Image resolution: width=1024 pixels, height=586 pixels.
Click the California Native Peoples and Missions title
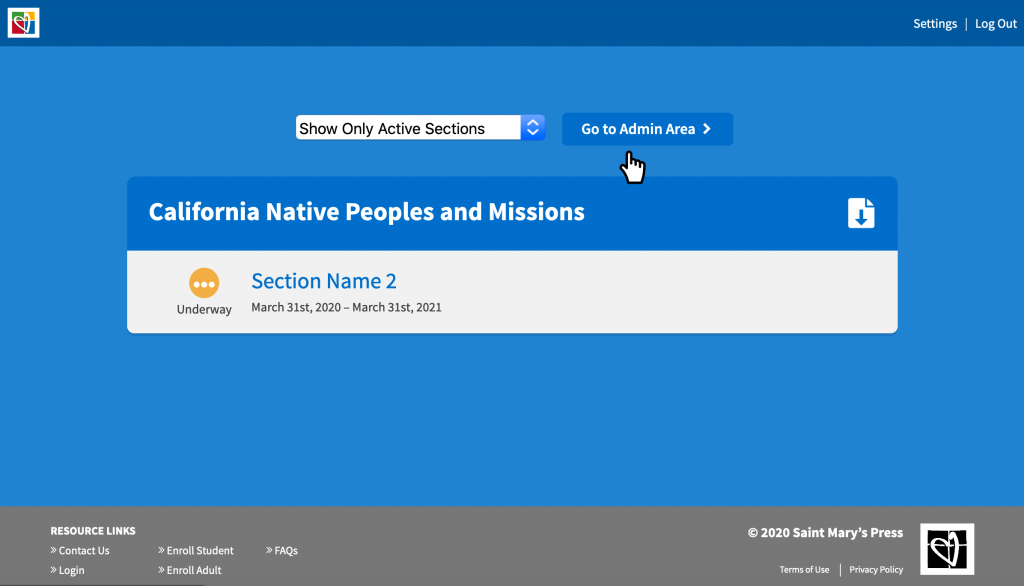click(366, 212)
